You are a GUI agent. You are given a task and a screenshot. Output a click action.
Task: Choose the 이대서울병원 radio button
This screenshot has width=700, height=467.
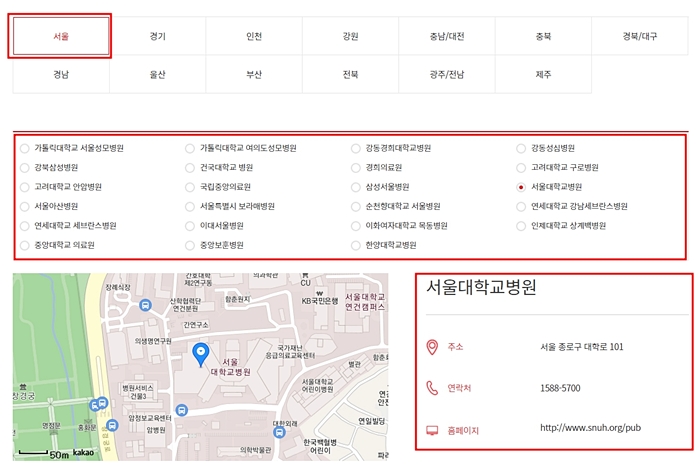click(190, 226)
